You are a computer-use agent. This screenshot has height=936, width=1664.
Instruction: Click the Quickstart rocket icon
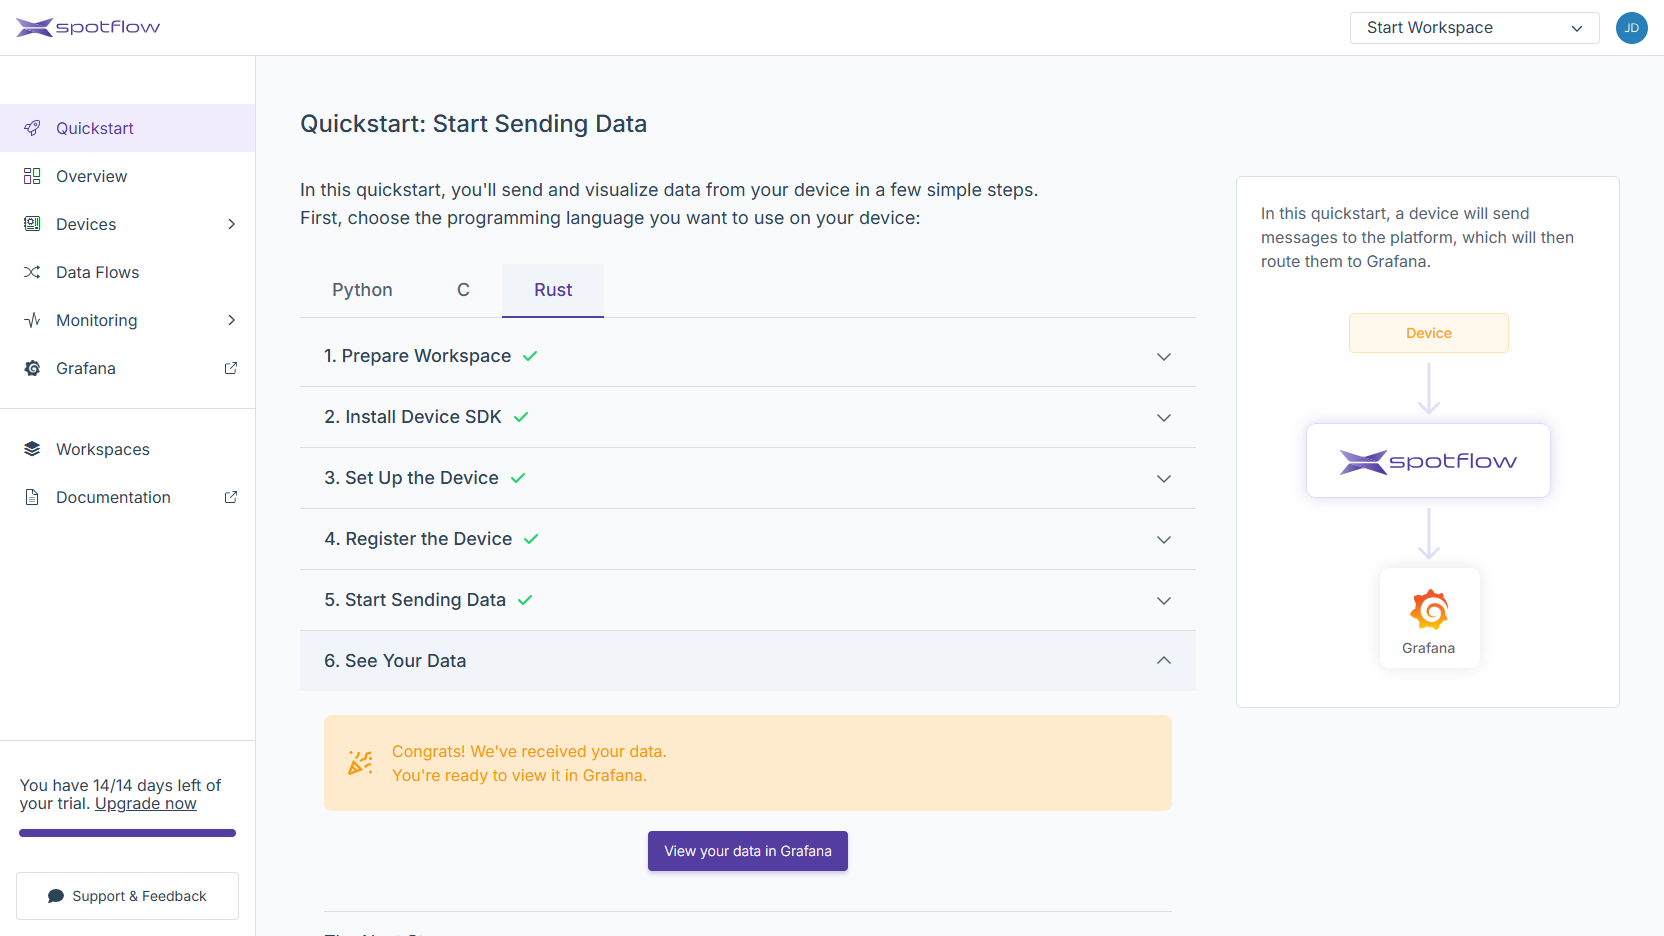(x=32, y=128)
